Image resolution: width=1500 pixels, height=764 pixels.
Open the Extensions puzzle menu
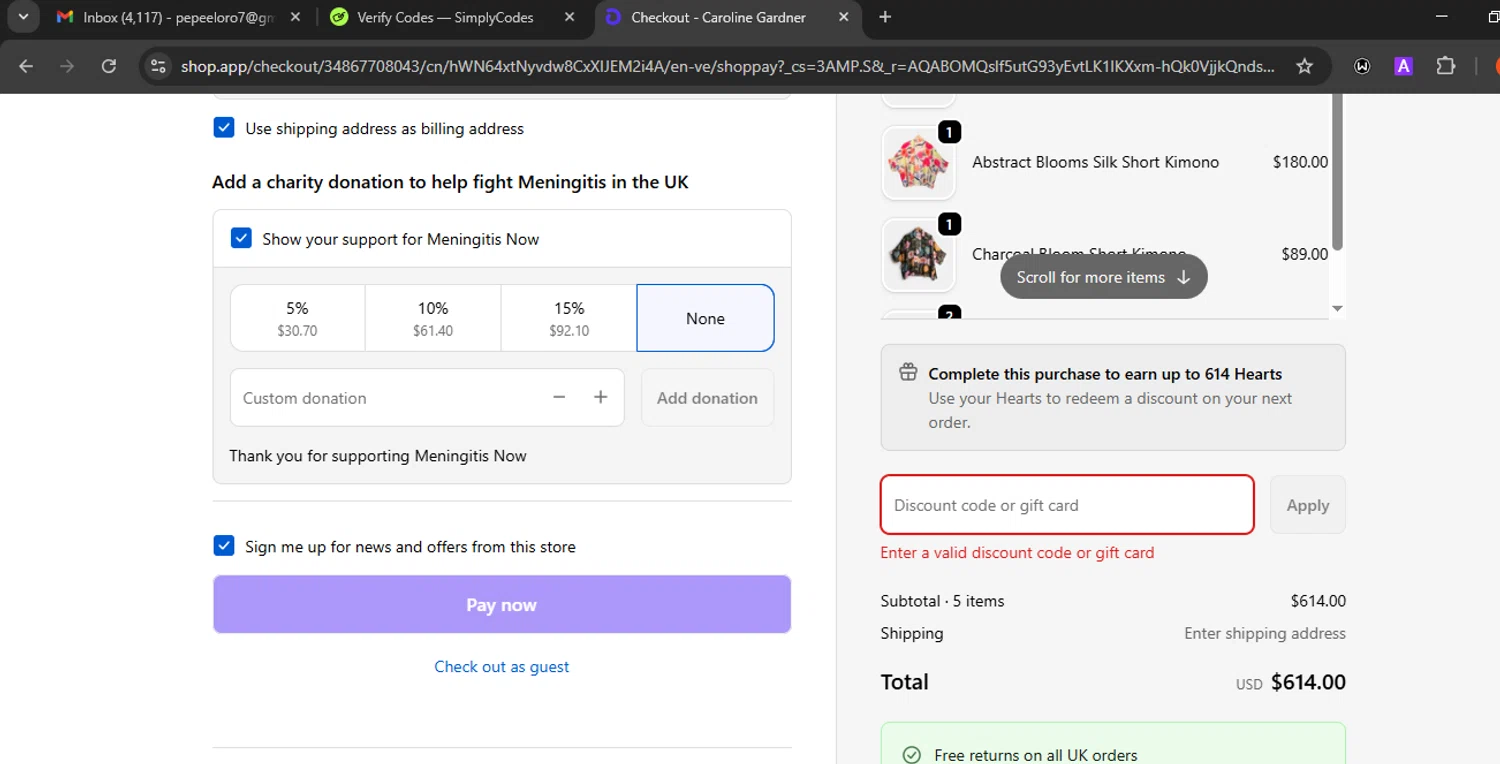[1446, 66]
